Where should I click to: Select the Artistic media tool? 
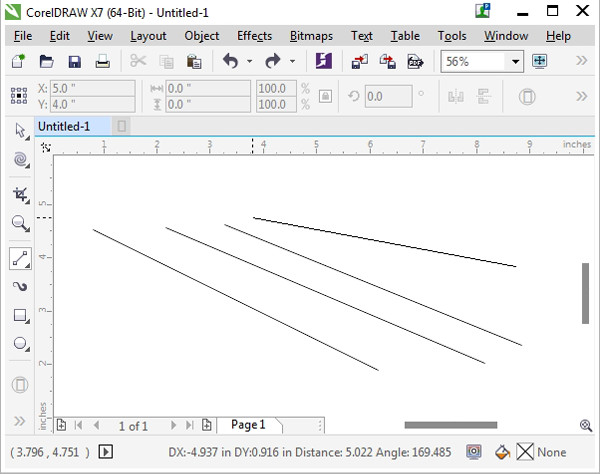click(20, 286)
